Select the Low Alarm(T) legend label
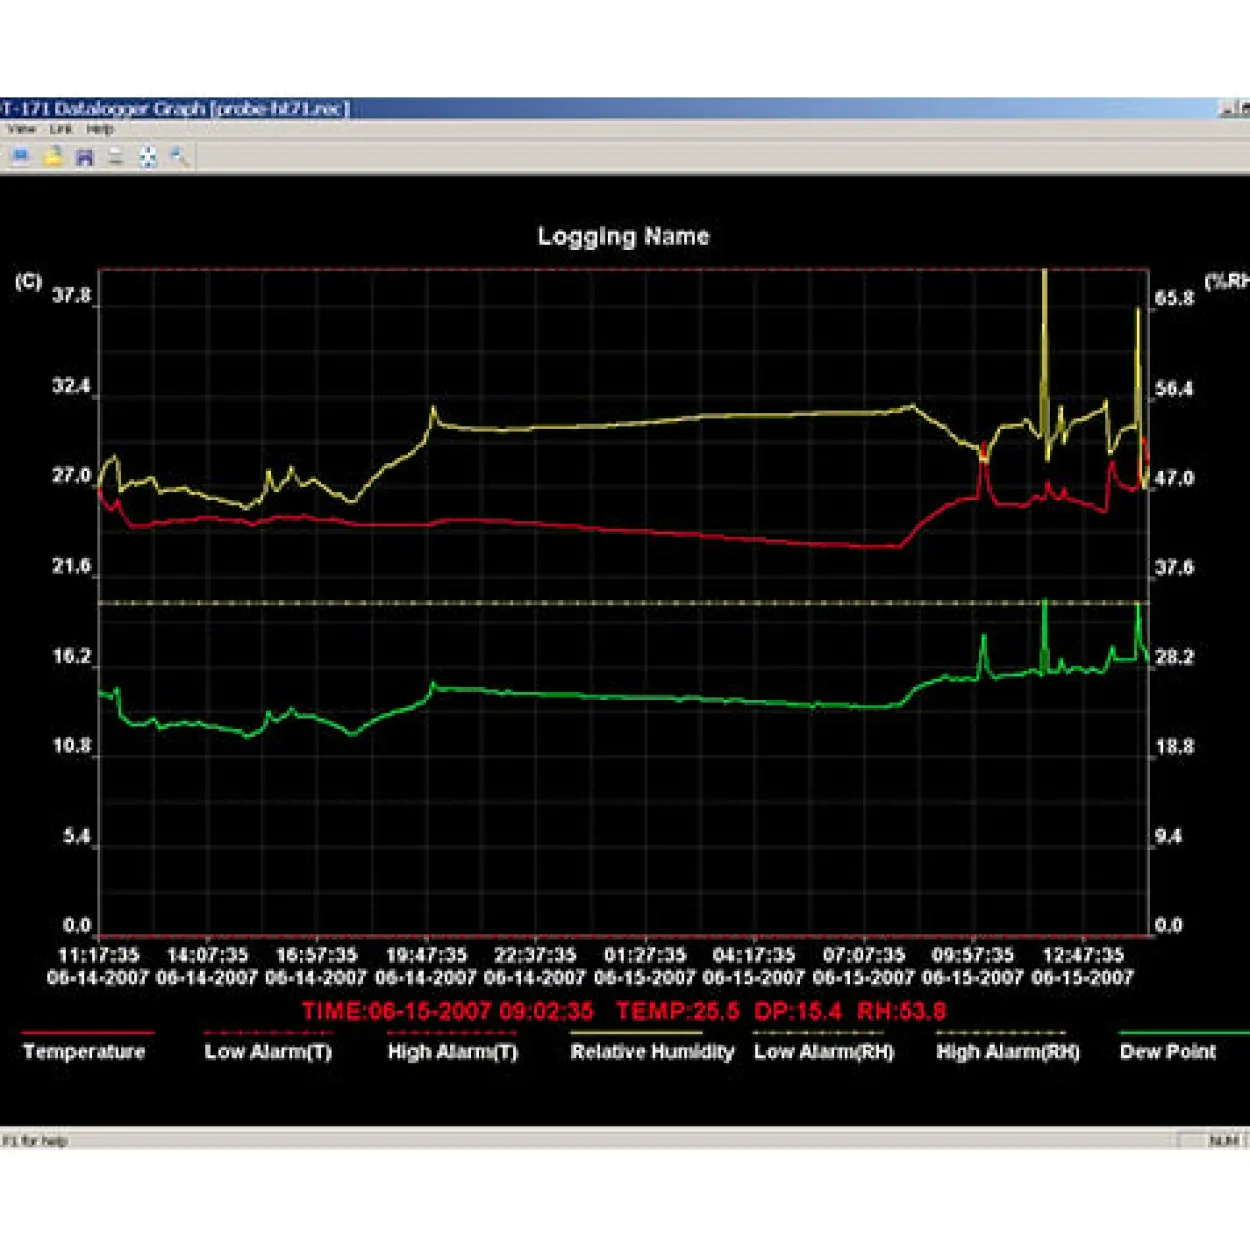1250x1250 pixels. (x=268, y=1051)
